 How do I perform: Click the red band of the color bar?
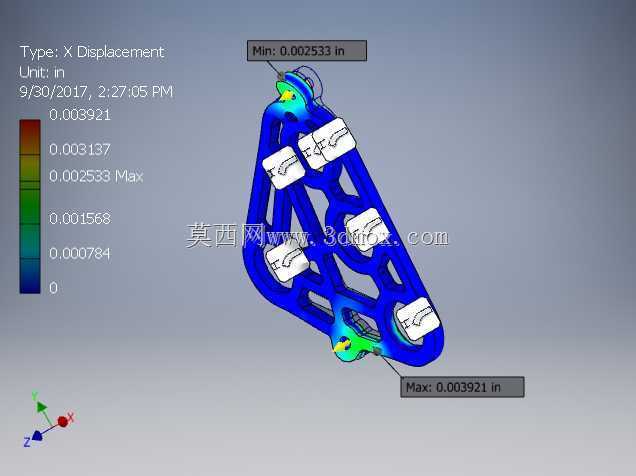(x=30, y=137)
